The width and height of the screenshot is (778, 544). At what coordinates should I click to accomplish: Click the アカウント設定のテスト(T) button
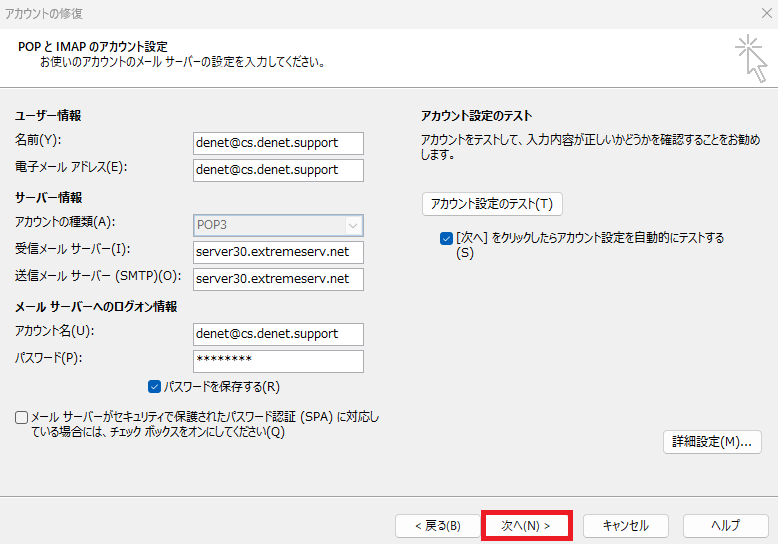click(x=492, y=204)
